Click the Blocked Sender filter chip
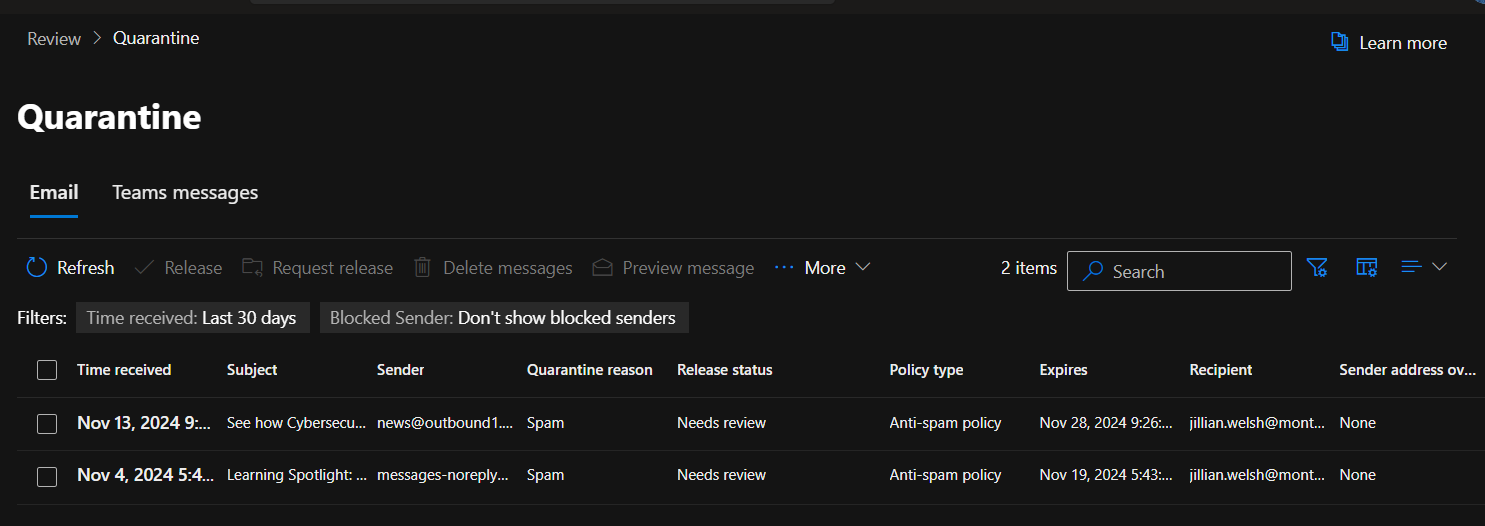 click(x=503, y=318)
